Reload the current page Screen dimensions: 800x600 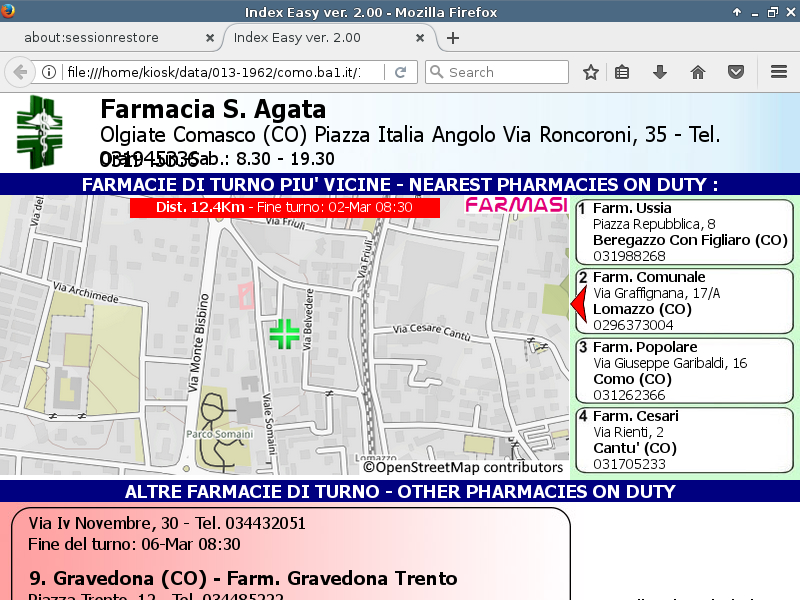pos(400,72)
